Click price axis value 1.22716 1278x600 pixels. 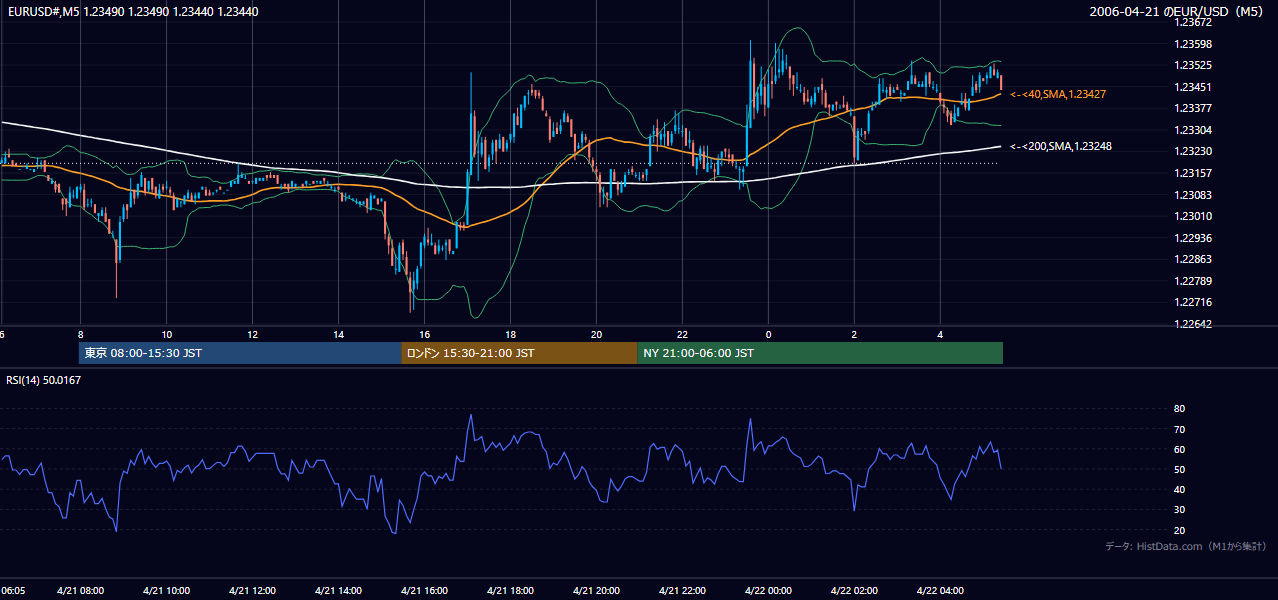point(1192,302)
